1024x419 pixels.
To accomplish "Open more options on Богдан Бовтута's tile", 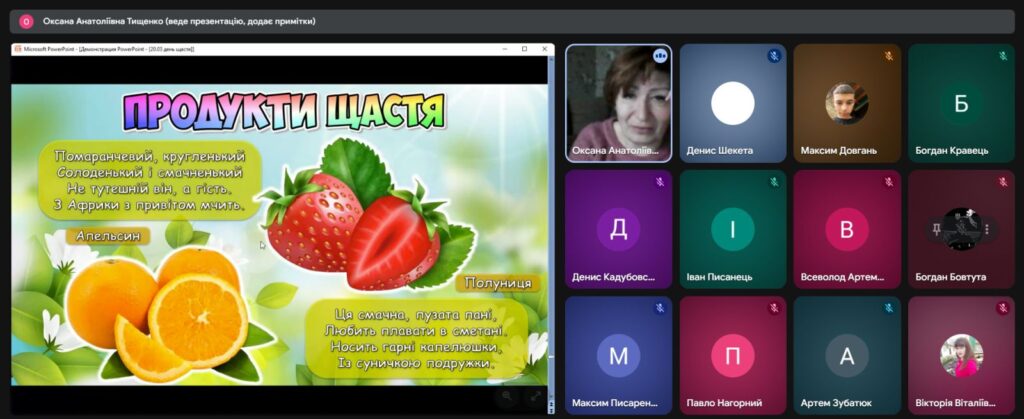I will pyautogui.click(x=987, y=228).
